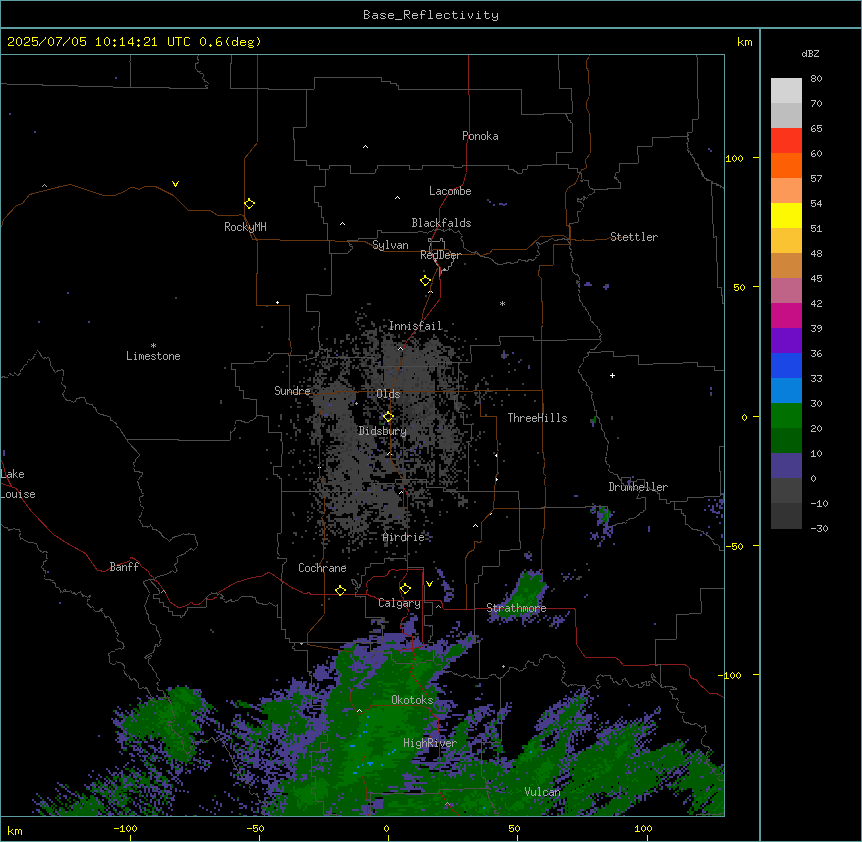Click the yellow marker south of RedDeer
This screenshot has height=842, width=862.
click(425, 281)
